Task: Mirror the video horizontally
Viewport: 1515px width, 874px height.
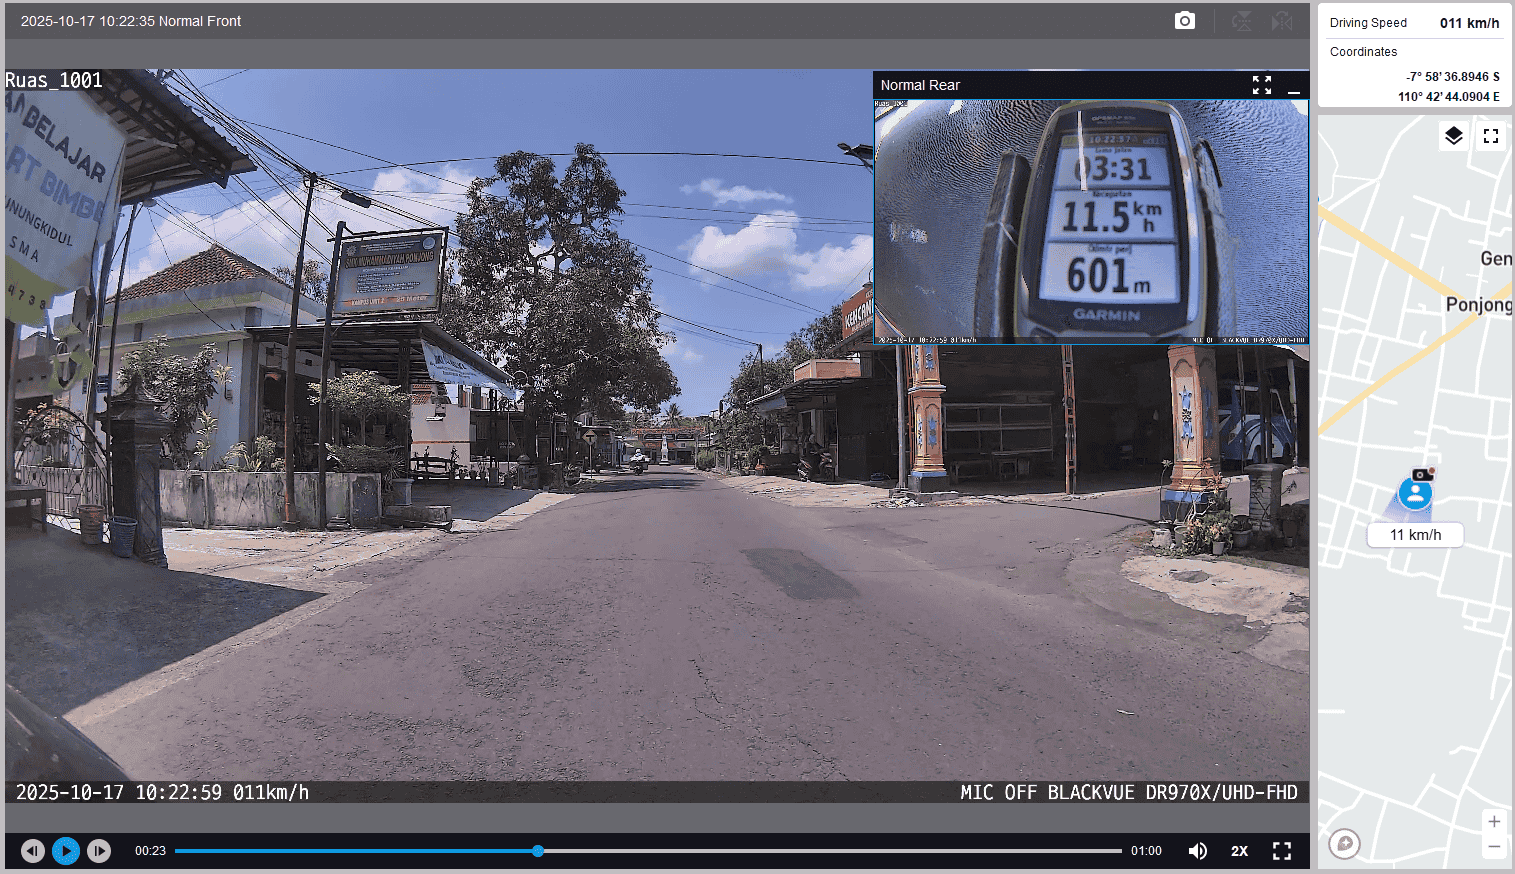Action: click(1282, 21)
